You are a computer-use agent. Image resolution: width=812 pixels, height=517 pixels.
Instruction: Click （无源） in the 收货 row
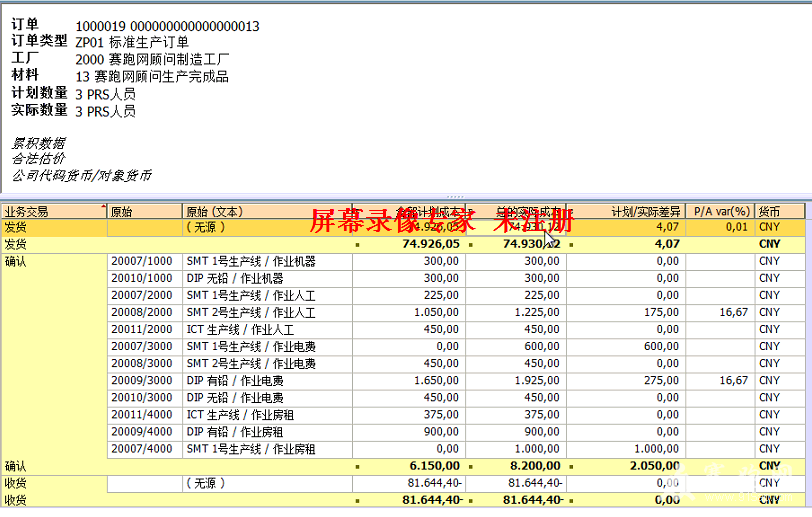(x=206, y=483)
